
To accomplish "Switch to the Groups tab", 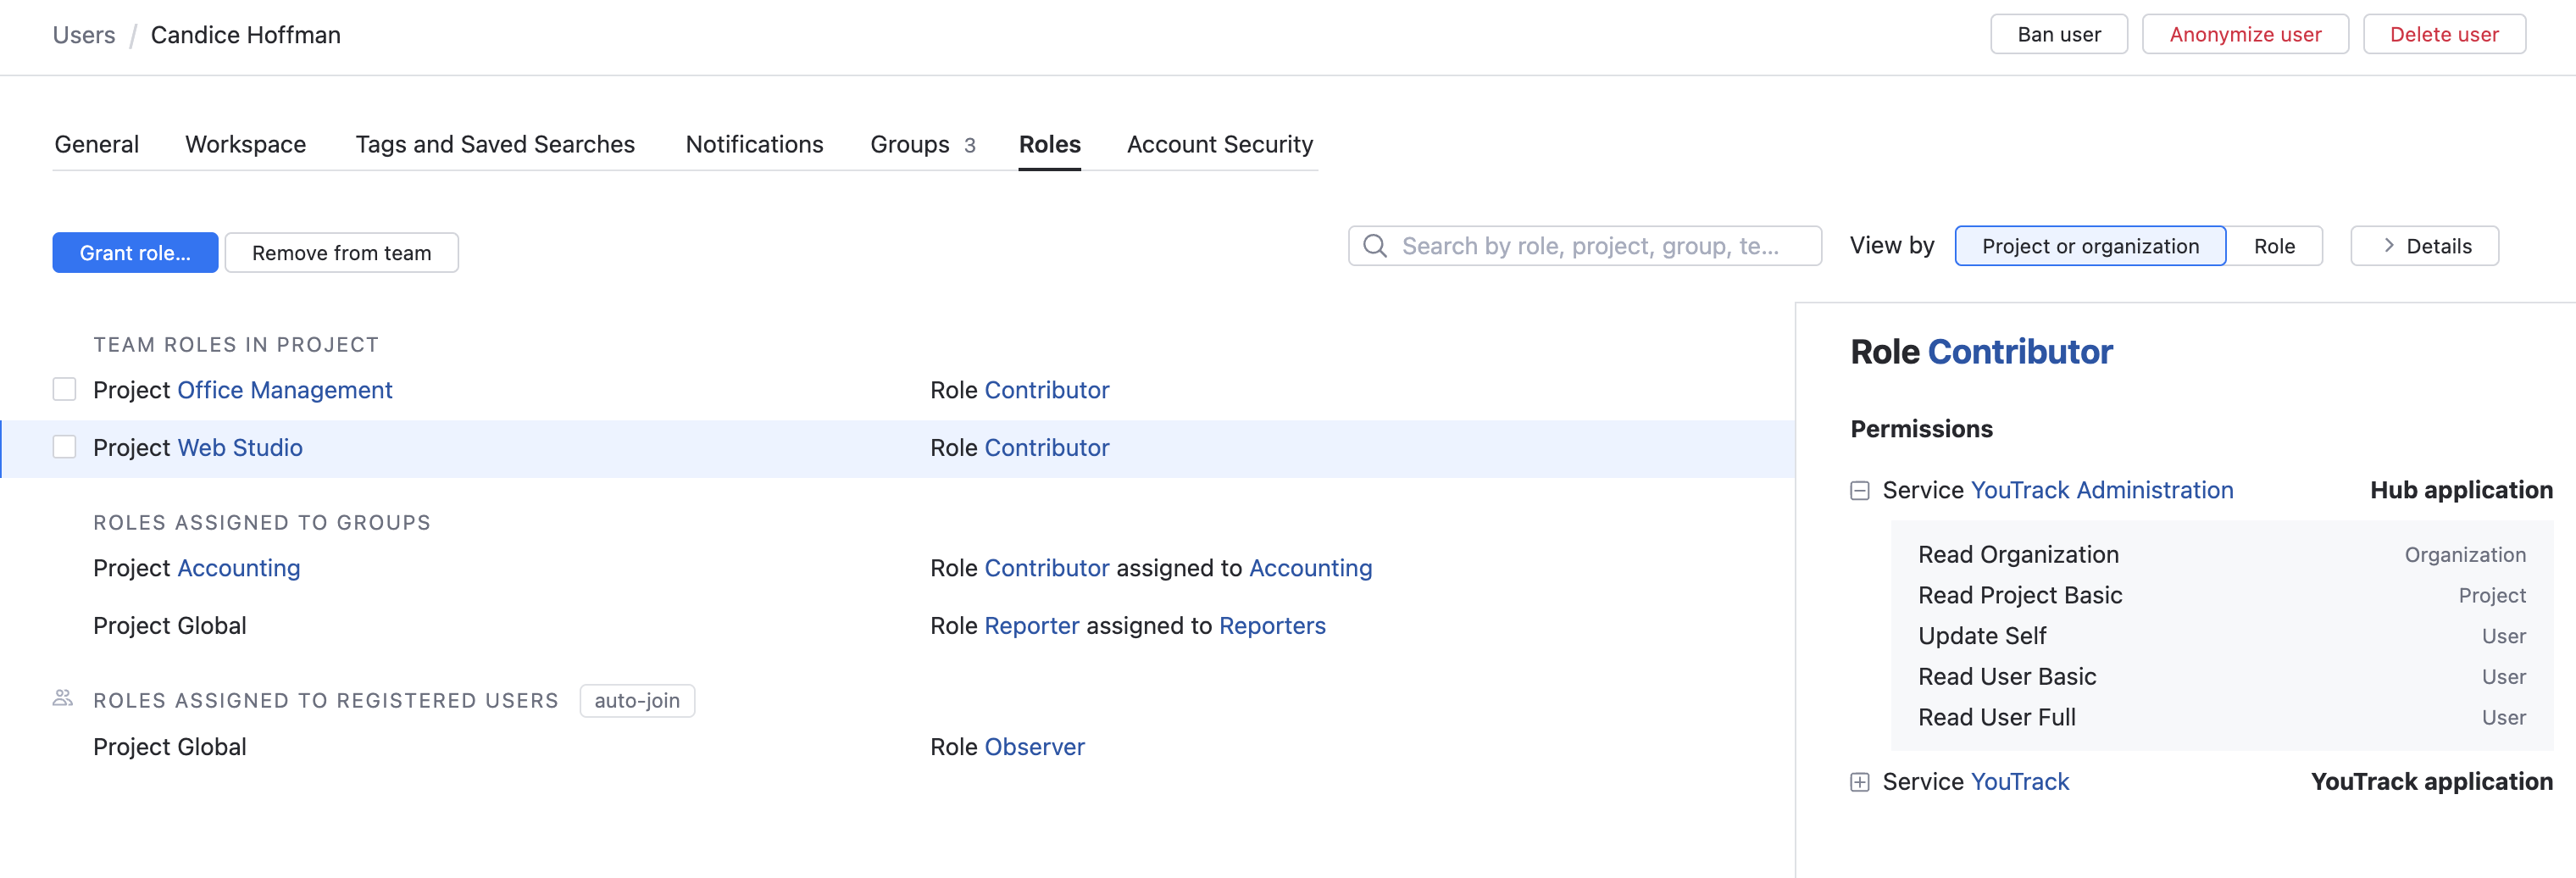I will [x=920, y=144].
